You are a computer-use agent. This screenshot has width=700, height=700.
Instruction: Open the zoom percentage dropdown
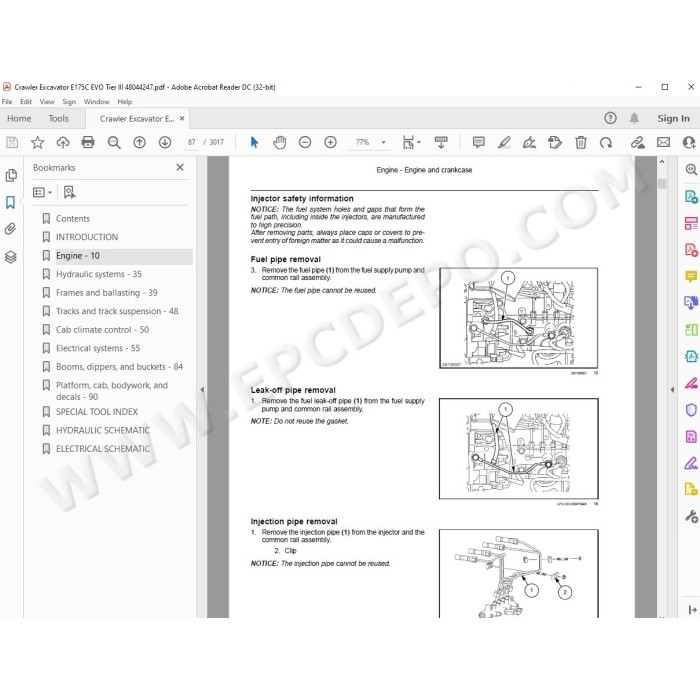[x=383, y=142]
